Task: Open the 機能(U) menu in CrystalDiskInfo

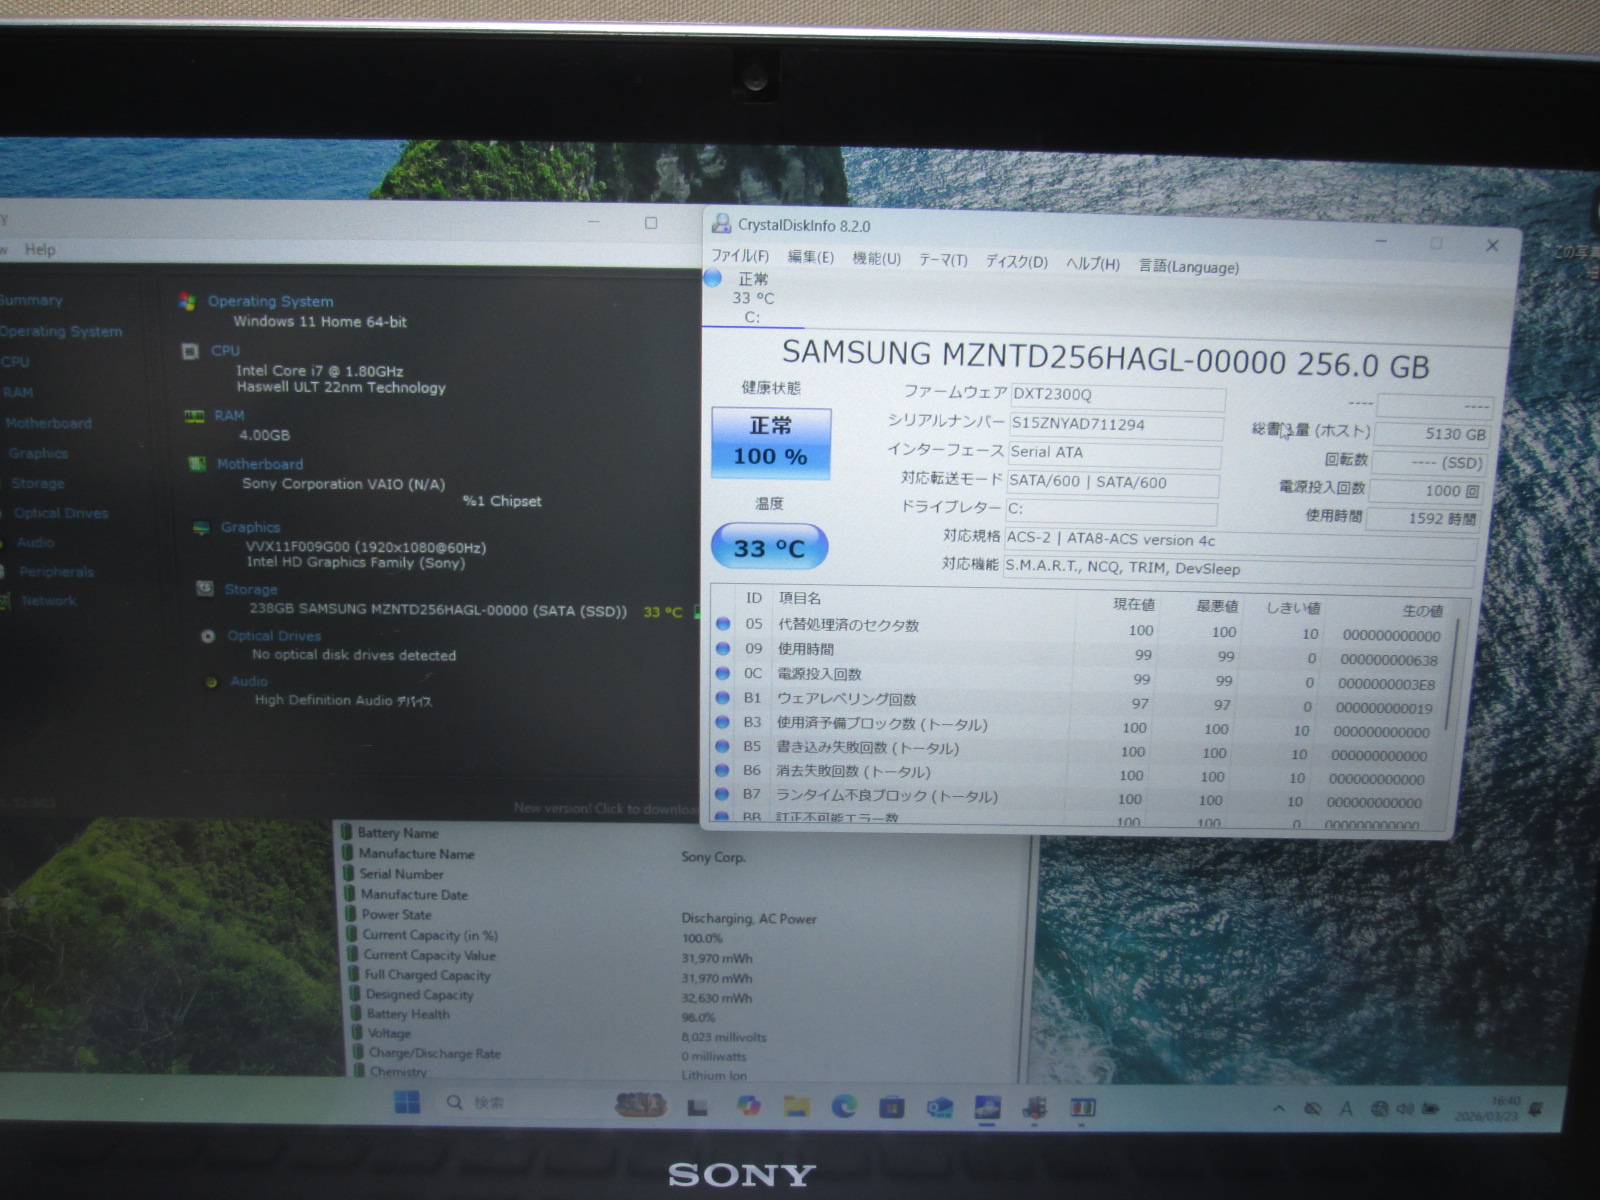Action: pyautogui.click(x=876, y=259)
